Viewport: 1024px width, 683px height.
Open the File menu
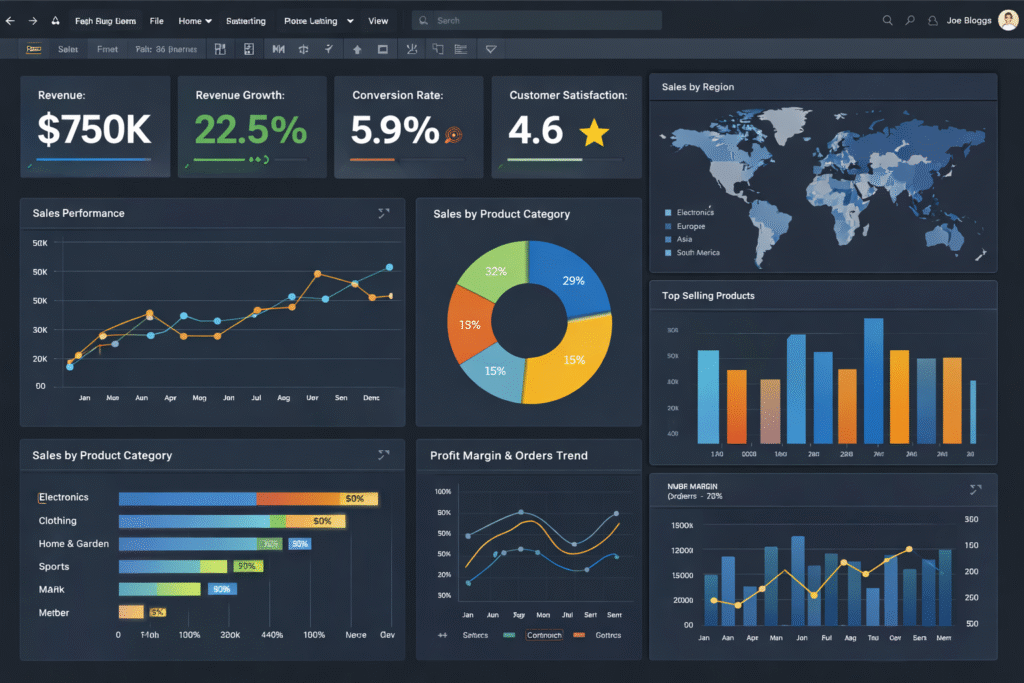(157, 20)
